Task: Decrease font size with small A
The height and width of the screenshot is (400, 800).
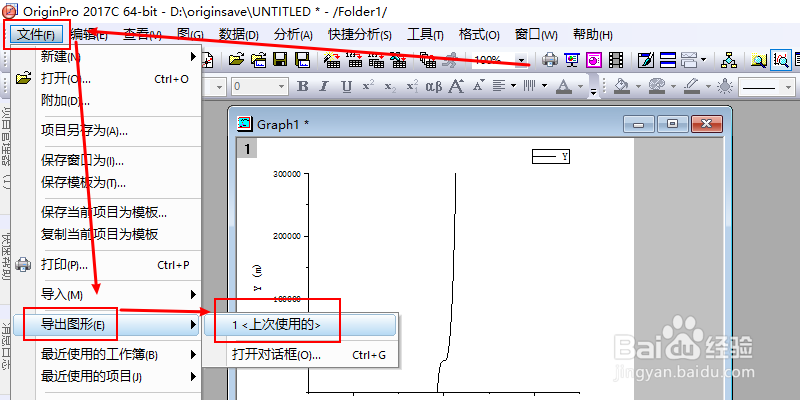Action: tap(479, 86)
